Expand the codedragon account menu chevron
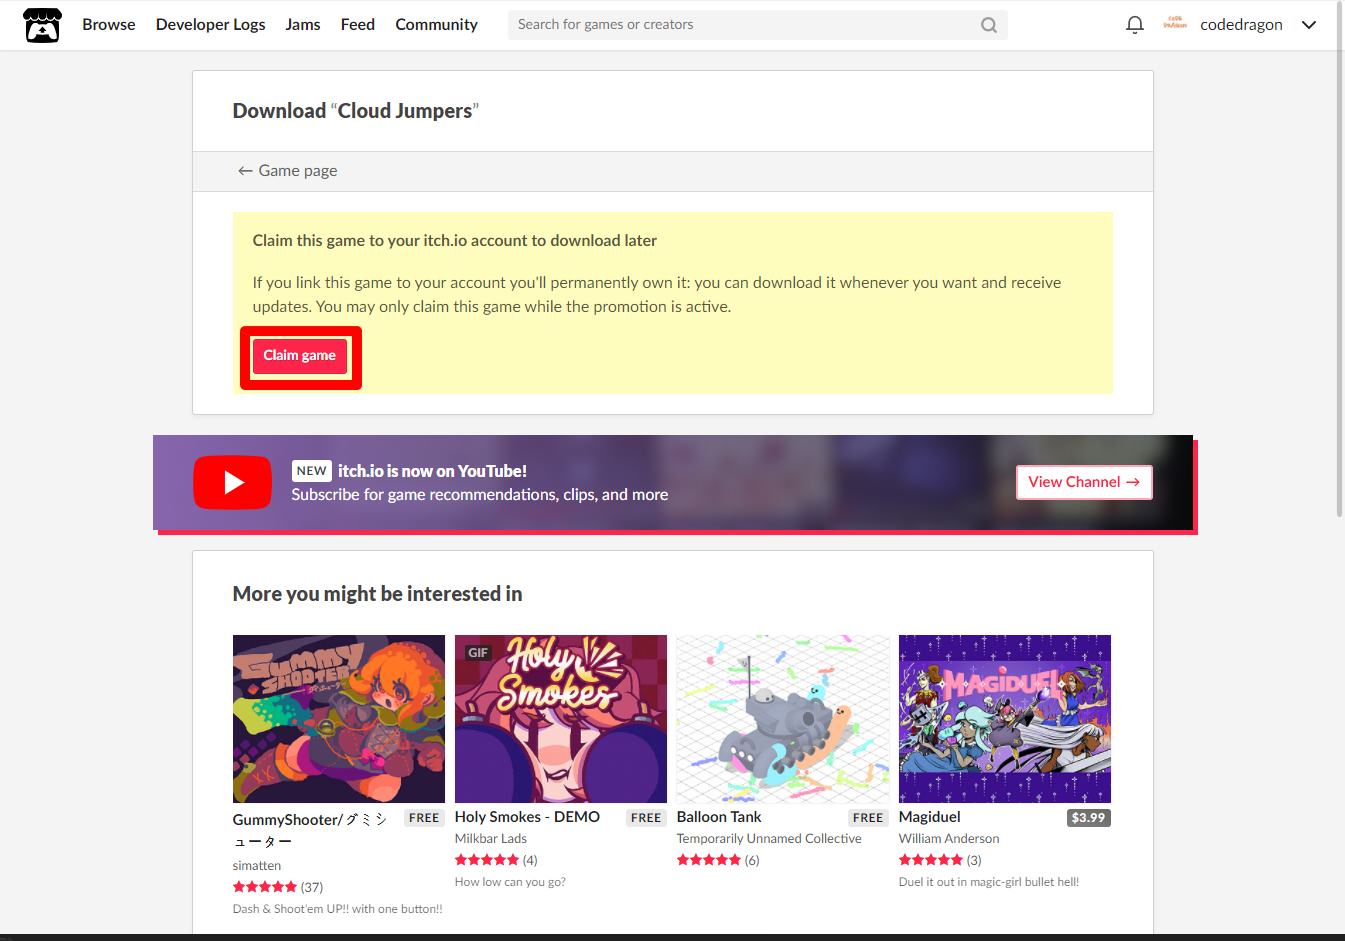Viewport: 1345px width, 941px height. click(x=1308, y=25)
